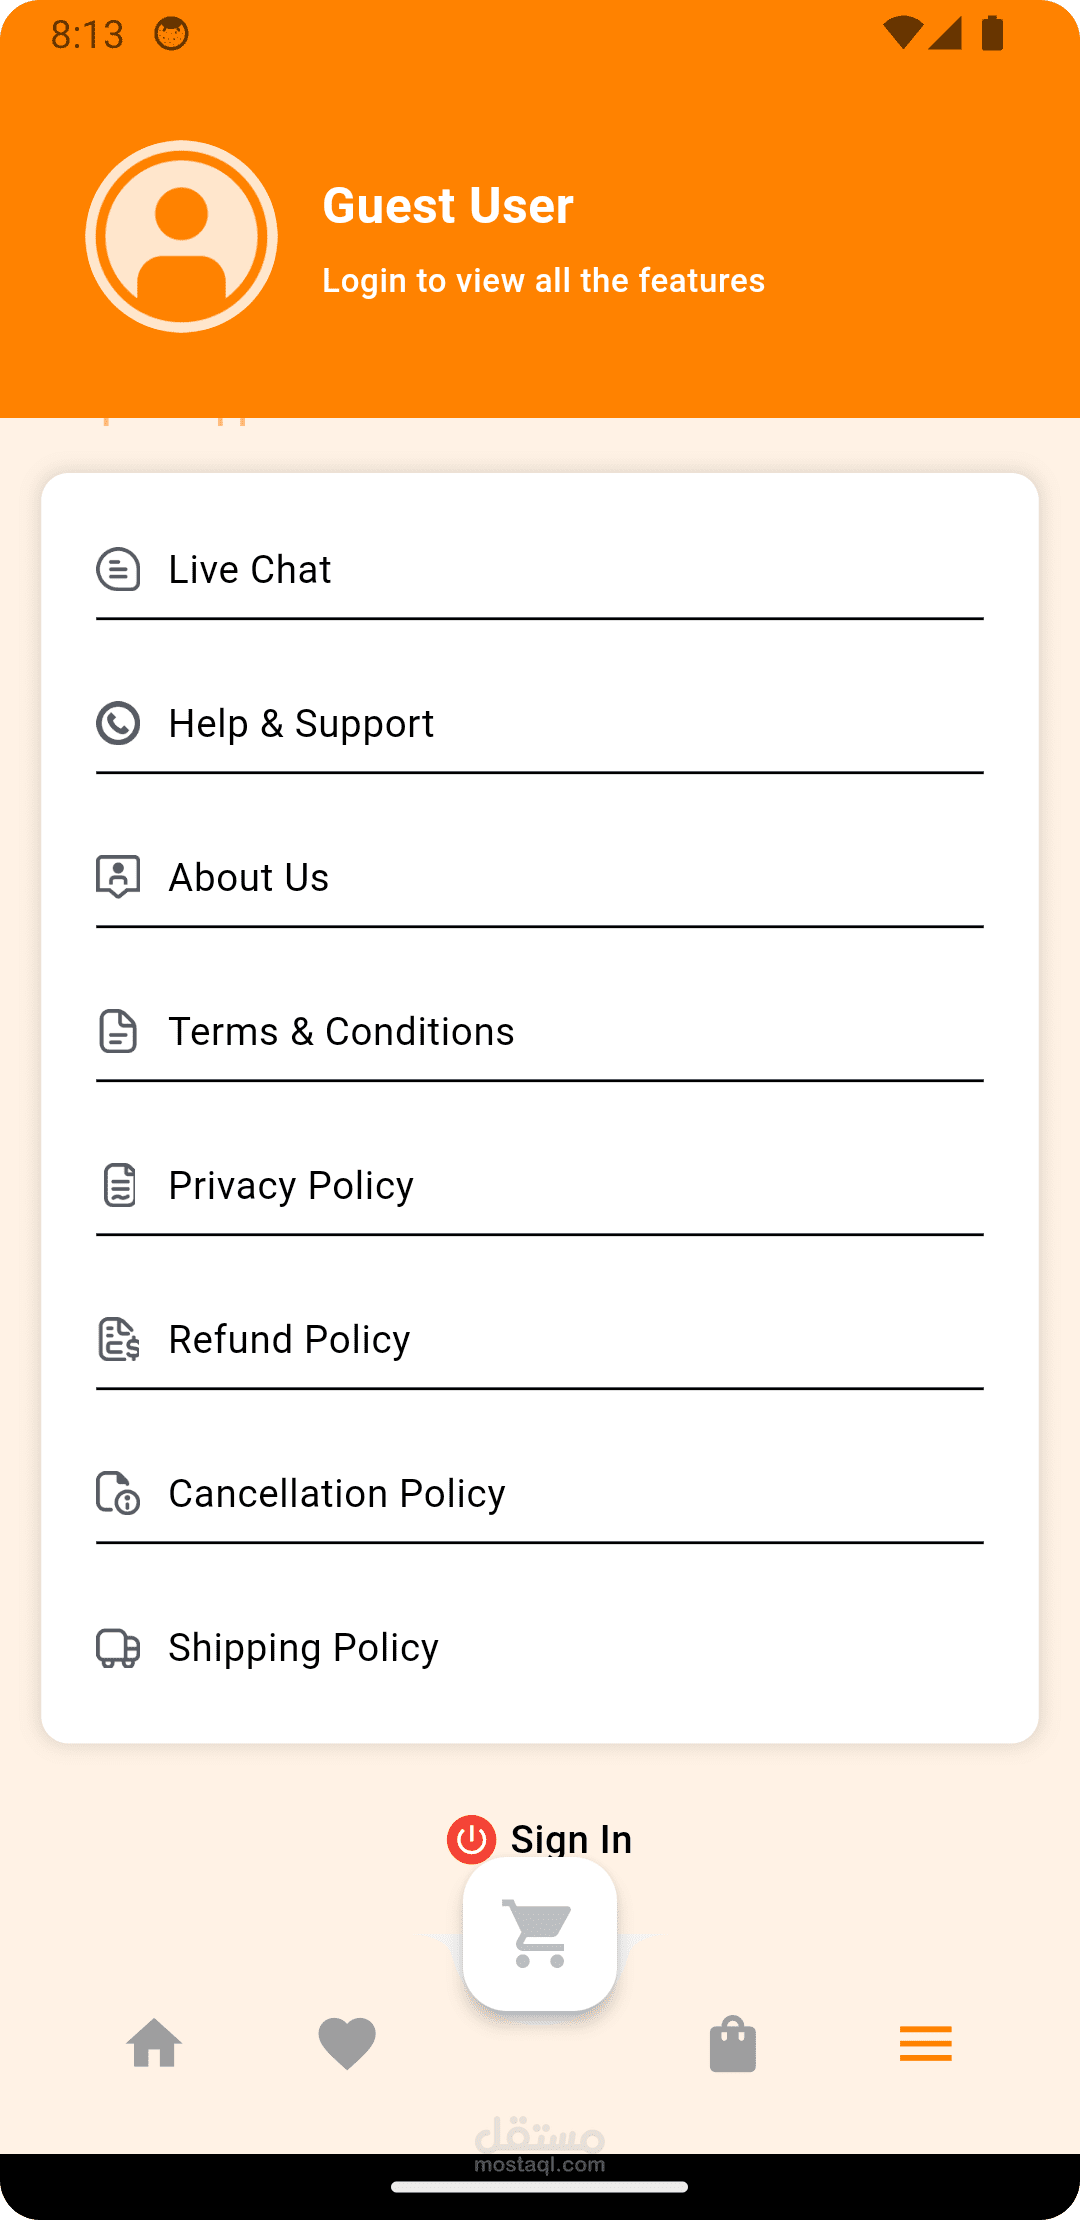
Task: Open the shopping bag orders tab
Action: [x=733, y=2043]
